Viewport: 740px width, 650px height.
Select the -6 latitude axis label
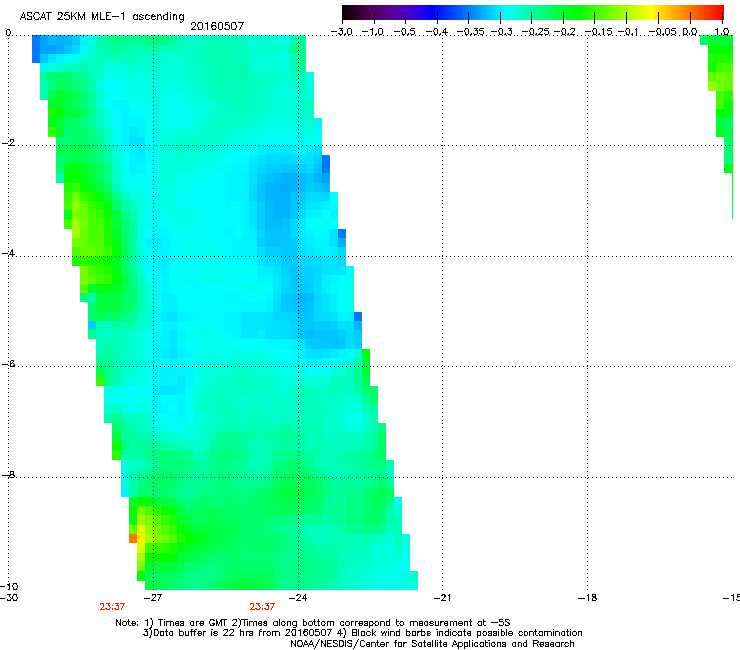pyautogui.click(x=8, y=364)
